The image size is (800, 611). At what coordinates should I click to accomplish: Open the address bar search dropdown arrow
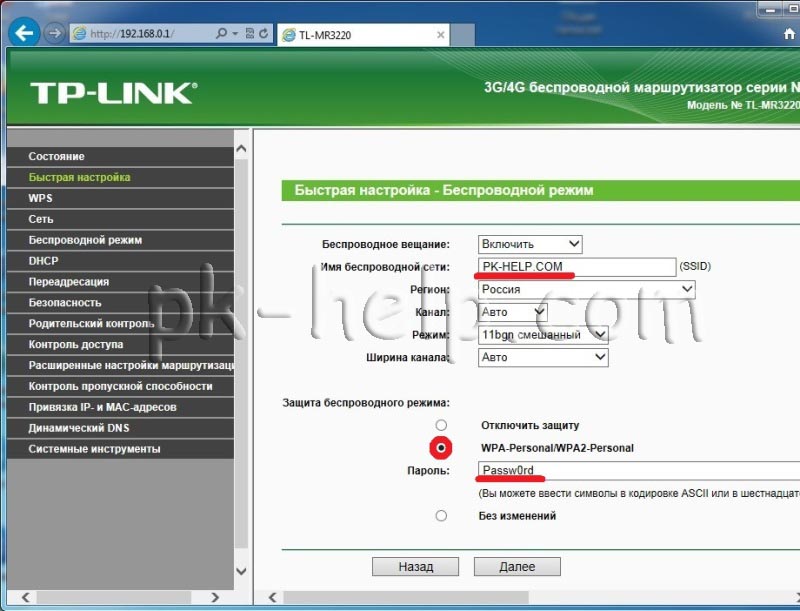click(235, 34)
